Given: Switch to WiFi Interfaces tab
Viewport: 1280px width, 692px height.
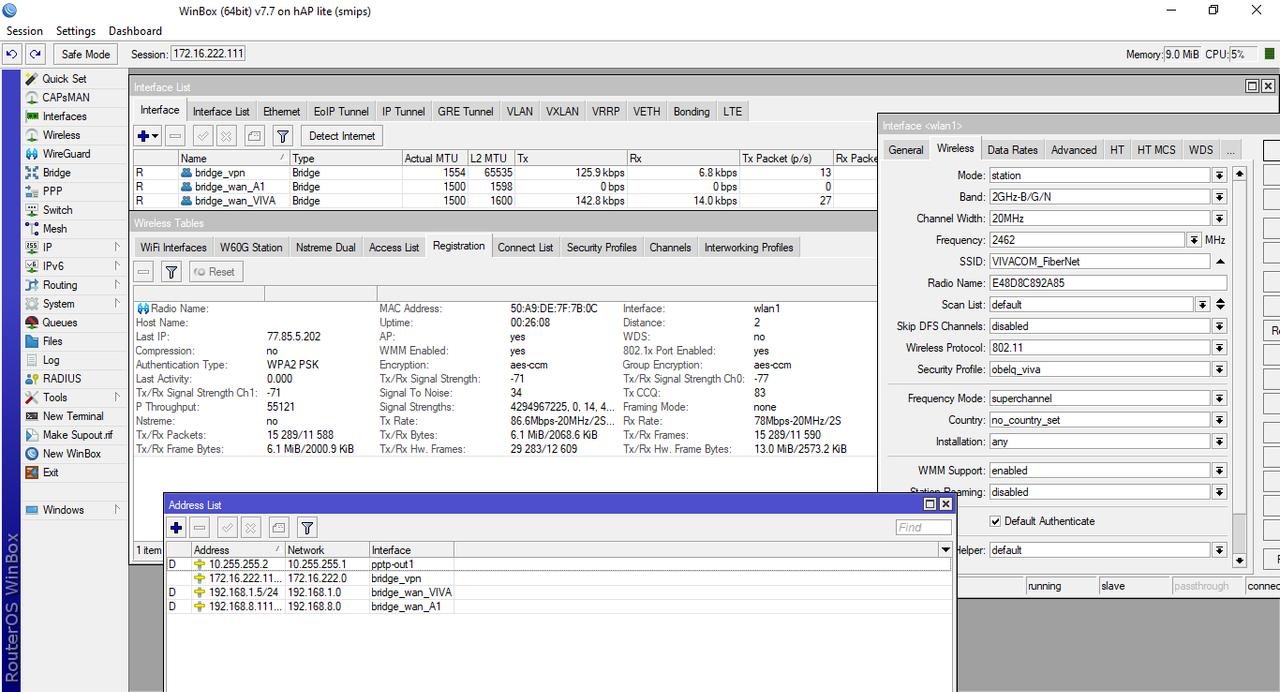Looking at the screenshot, I should pyautogui.click(x=173, y=247).
